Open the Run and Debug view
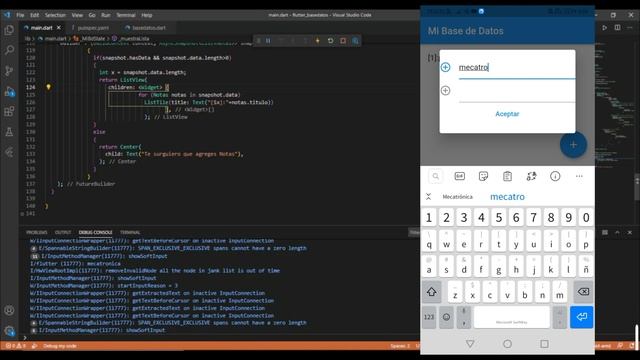The height and width of the screenshot is (360, 640). pos(9,91)
